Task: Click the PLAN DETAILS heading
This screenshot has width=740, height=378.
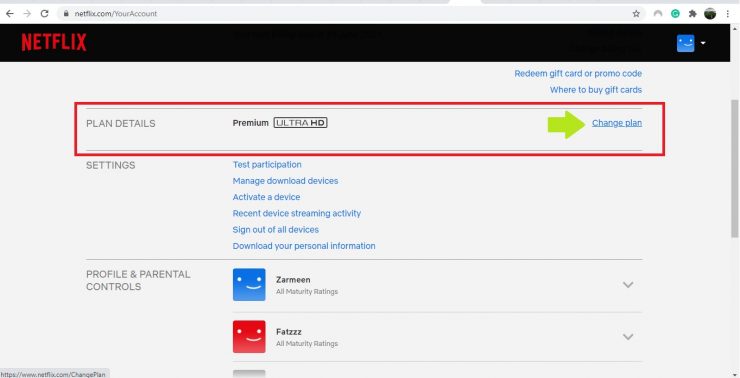Action: click(121, 124)
